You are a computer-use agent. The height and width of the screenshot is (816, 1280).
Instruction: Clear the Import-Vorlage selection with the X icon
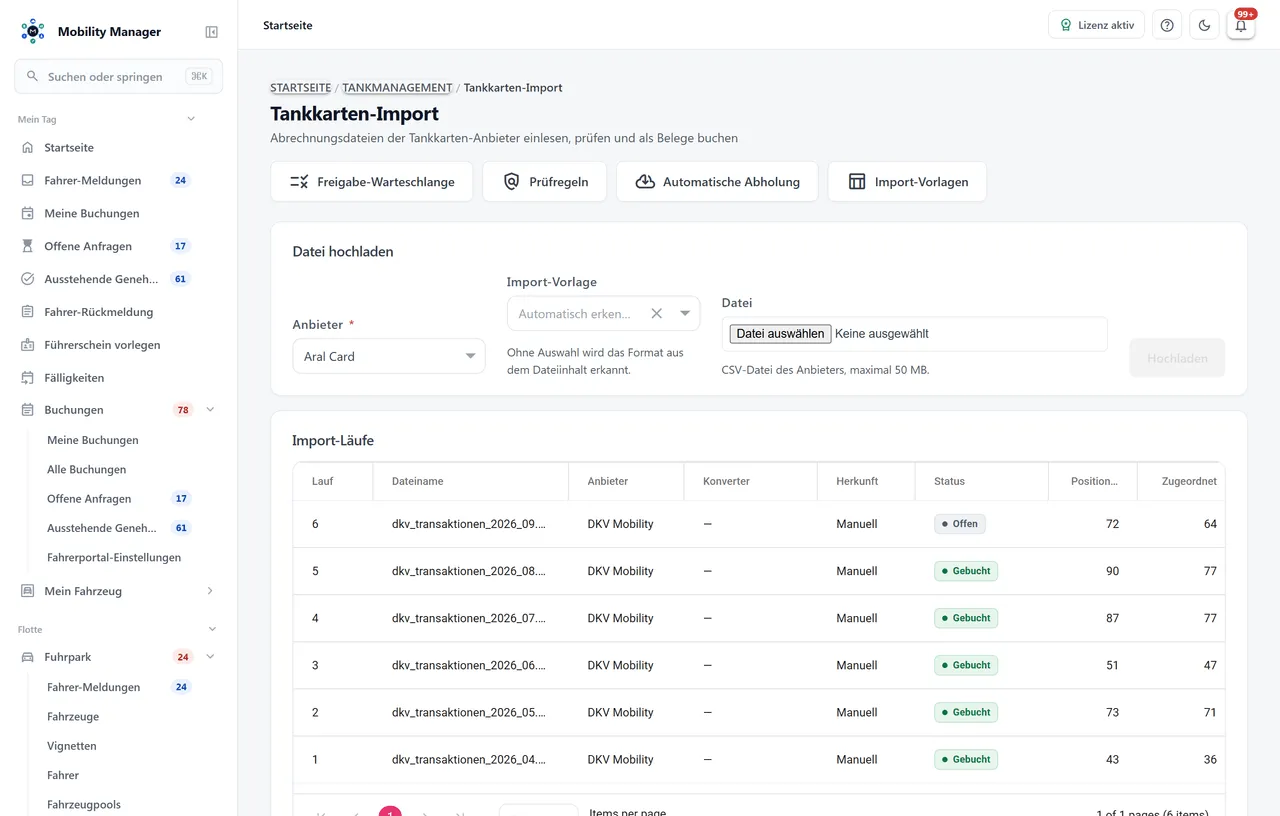657,313
